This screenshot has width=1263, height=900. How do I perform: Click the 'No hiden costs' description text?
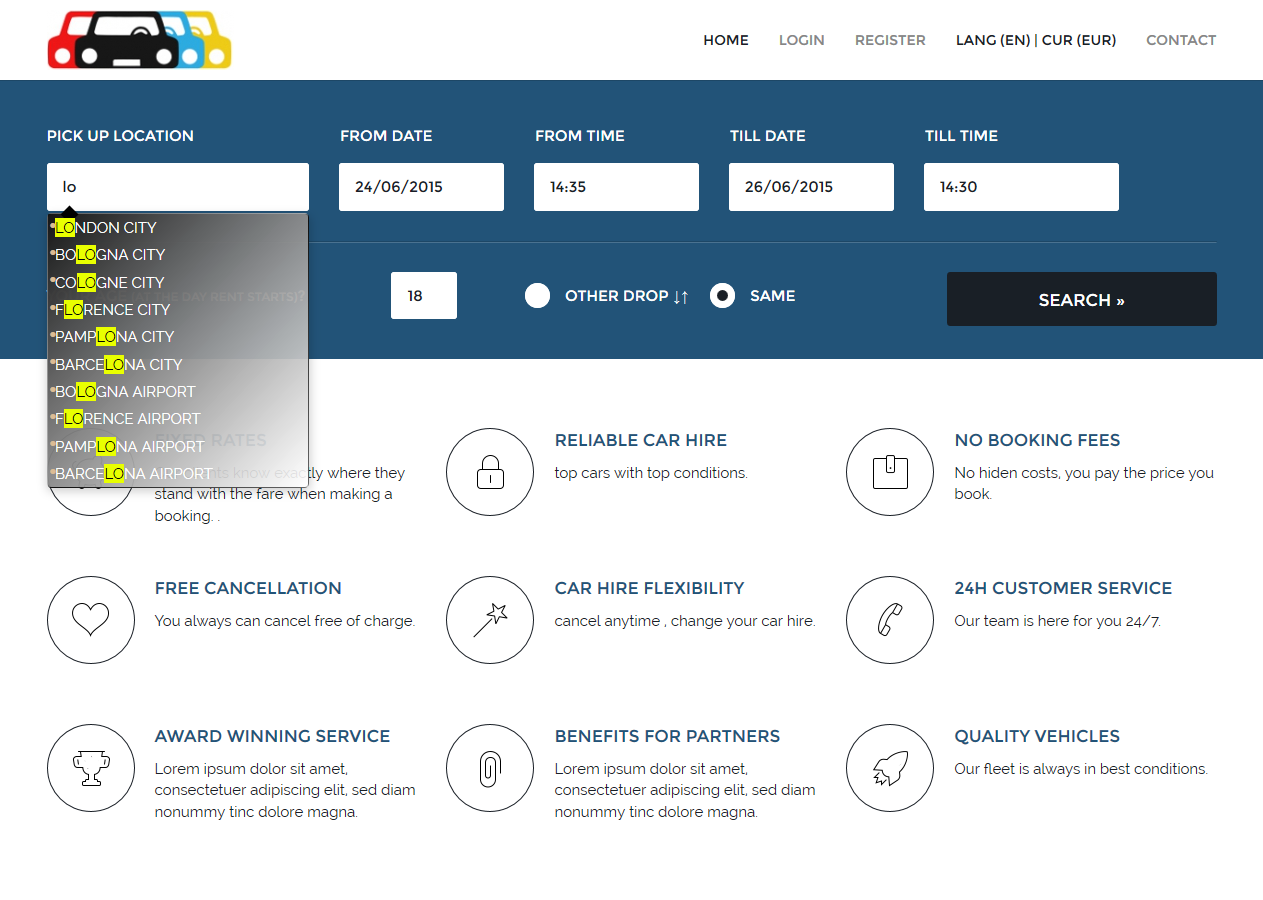point(1084,483)
